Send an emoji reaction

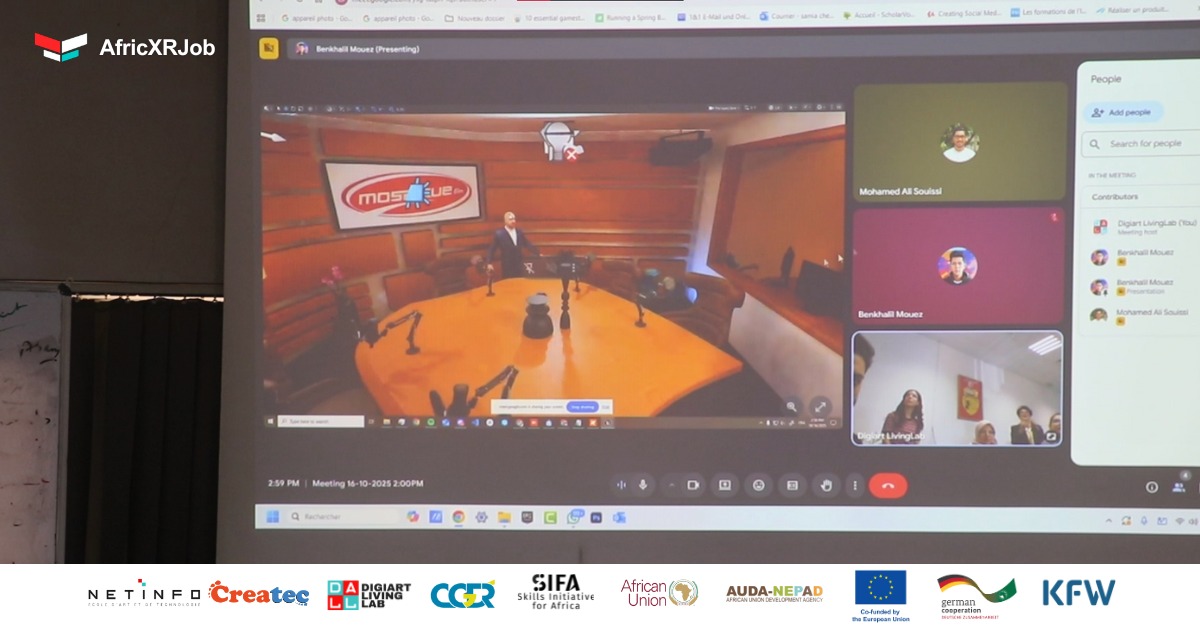[x=759, y=485]
